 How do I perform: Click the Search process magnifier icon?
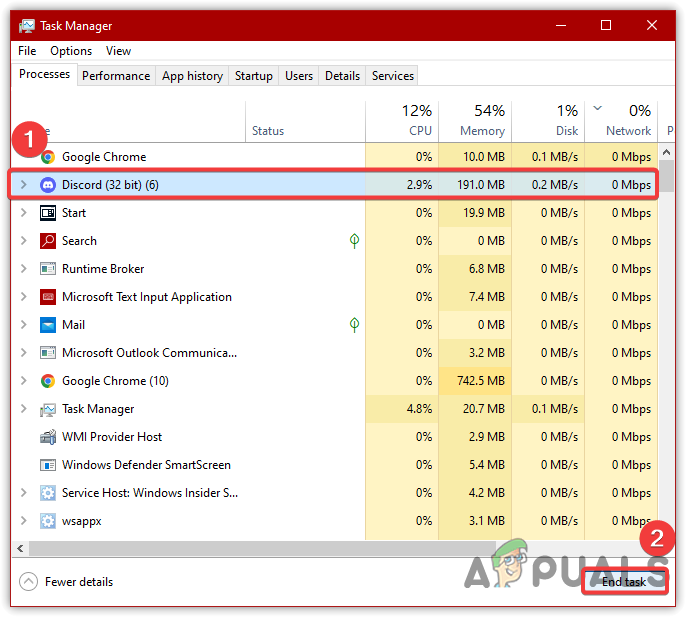48,241
